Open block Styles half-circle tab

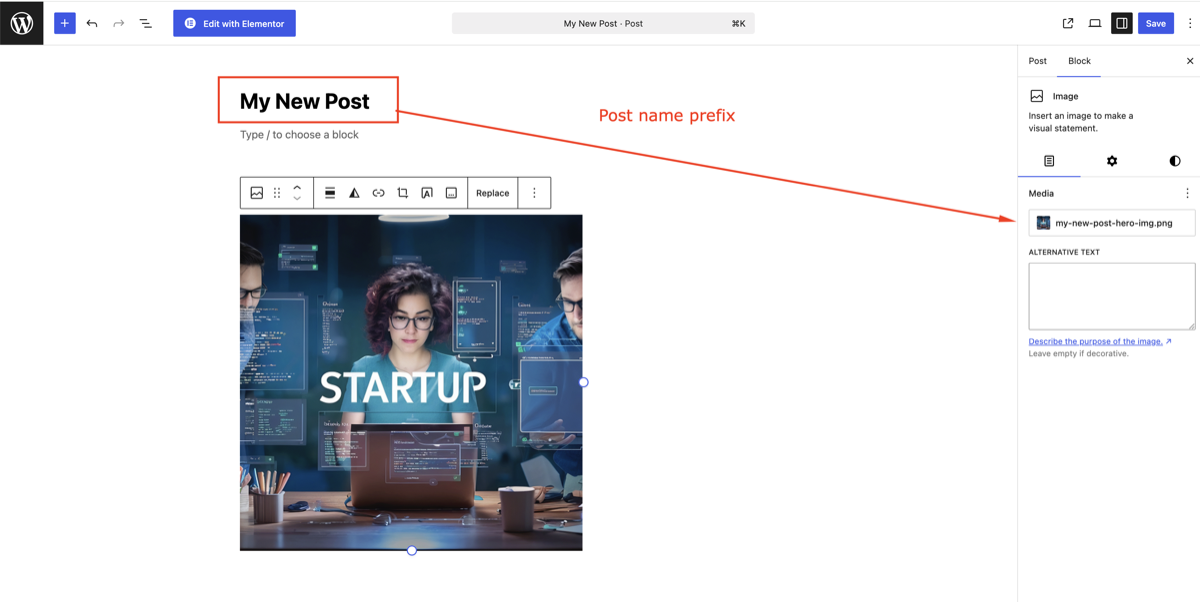(x=1175, y=161)
